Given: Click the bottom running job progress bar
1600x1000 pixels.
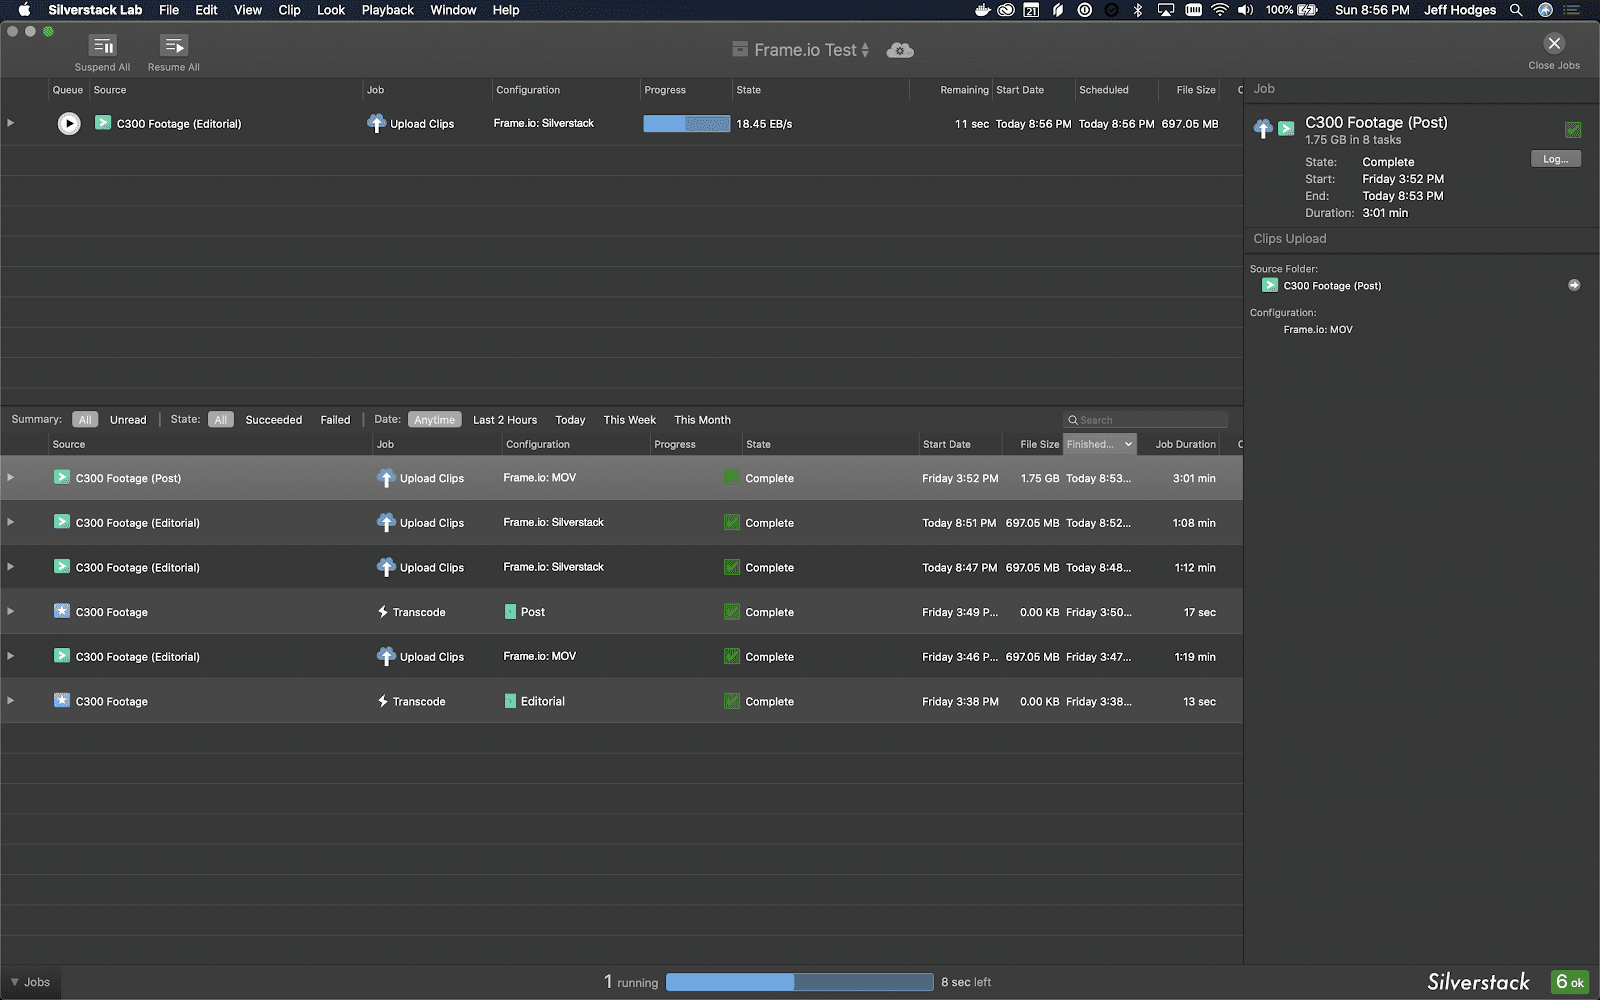Looking at the screenshot, I should (799, 982).
